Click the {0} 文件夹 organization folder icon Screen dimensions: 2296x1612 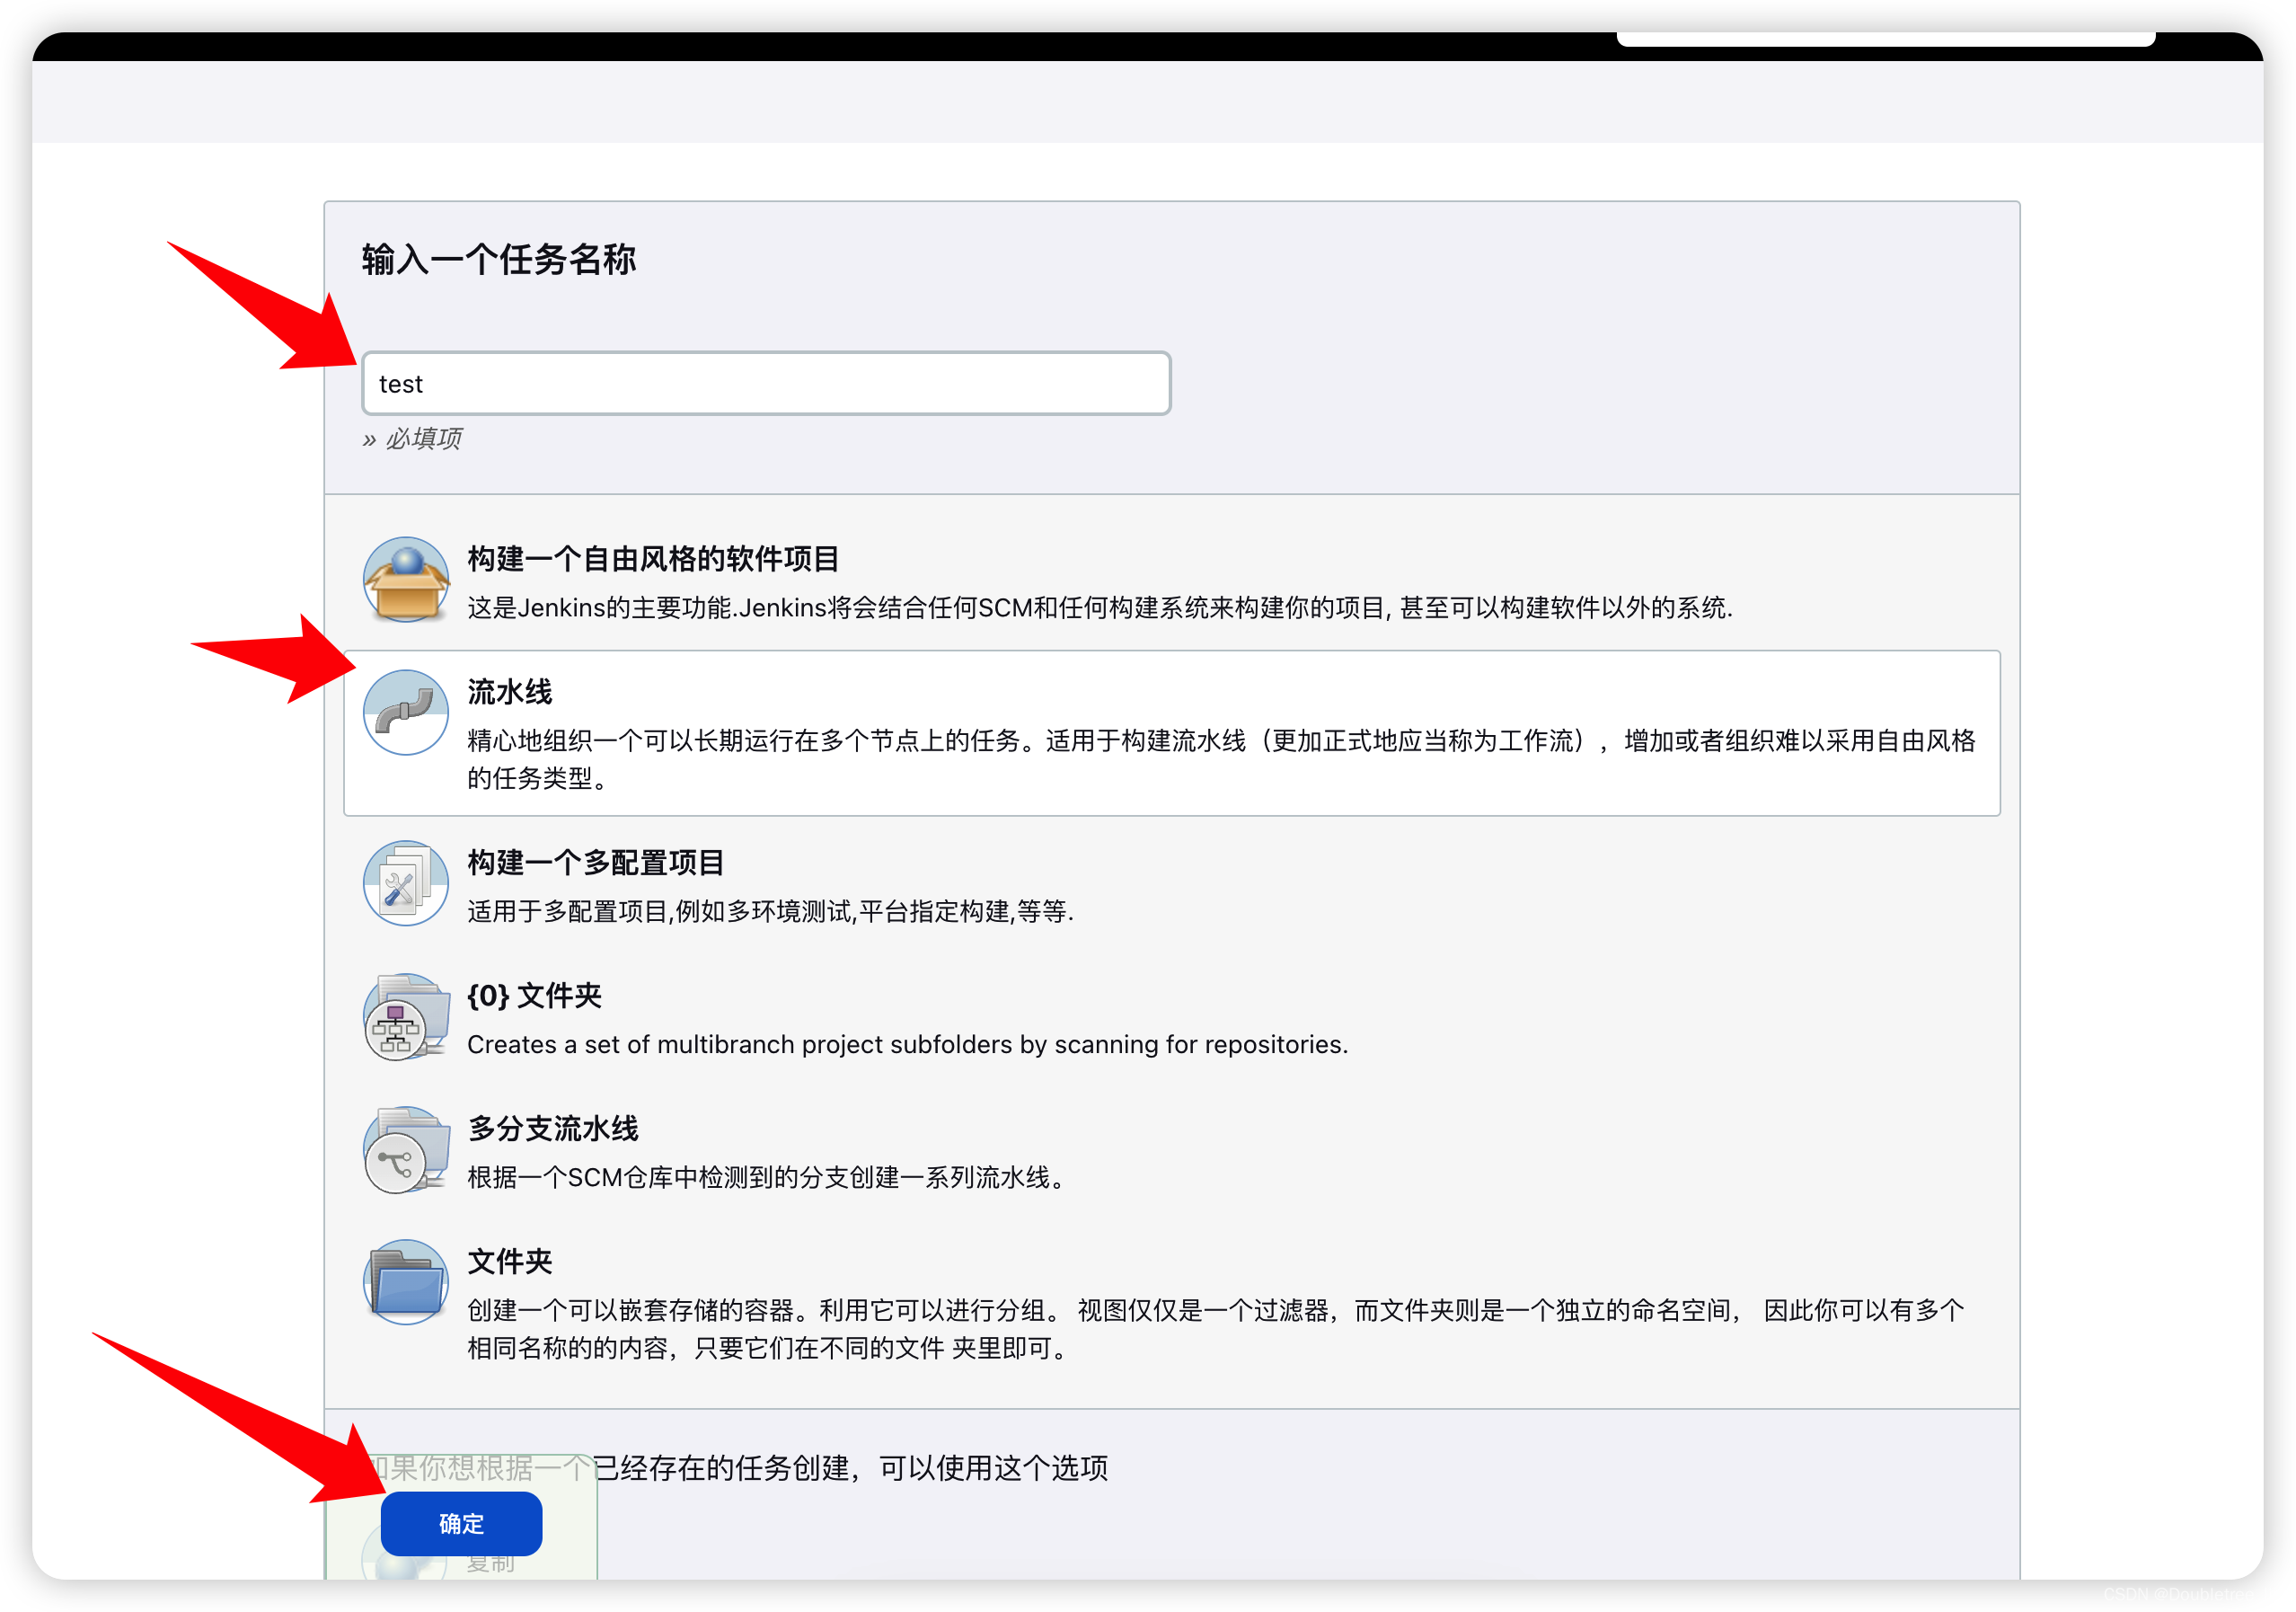pyautogui.click(x=405, y=1016)
